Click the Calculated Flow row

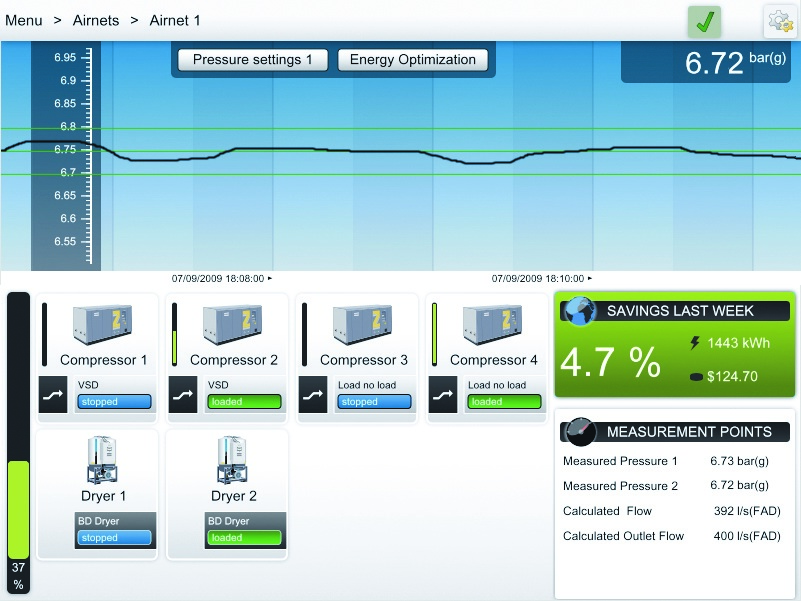coord(672,511)
